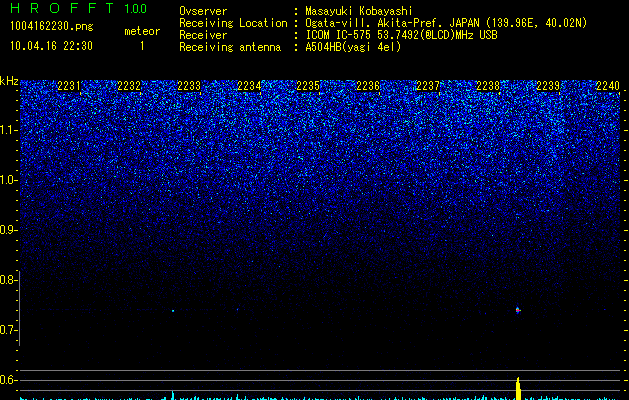
Task: Click the tall yellow signal-level spike
Action: tap(518, 388)
